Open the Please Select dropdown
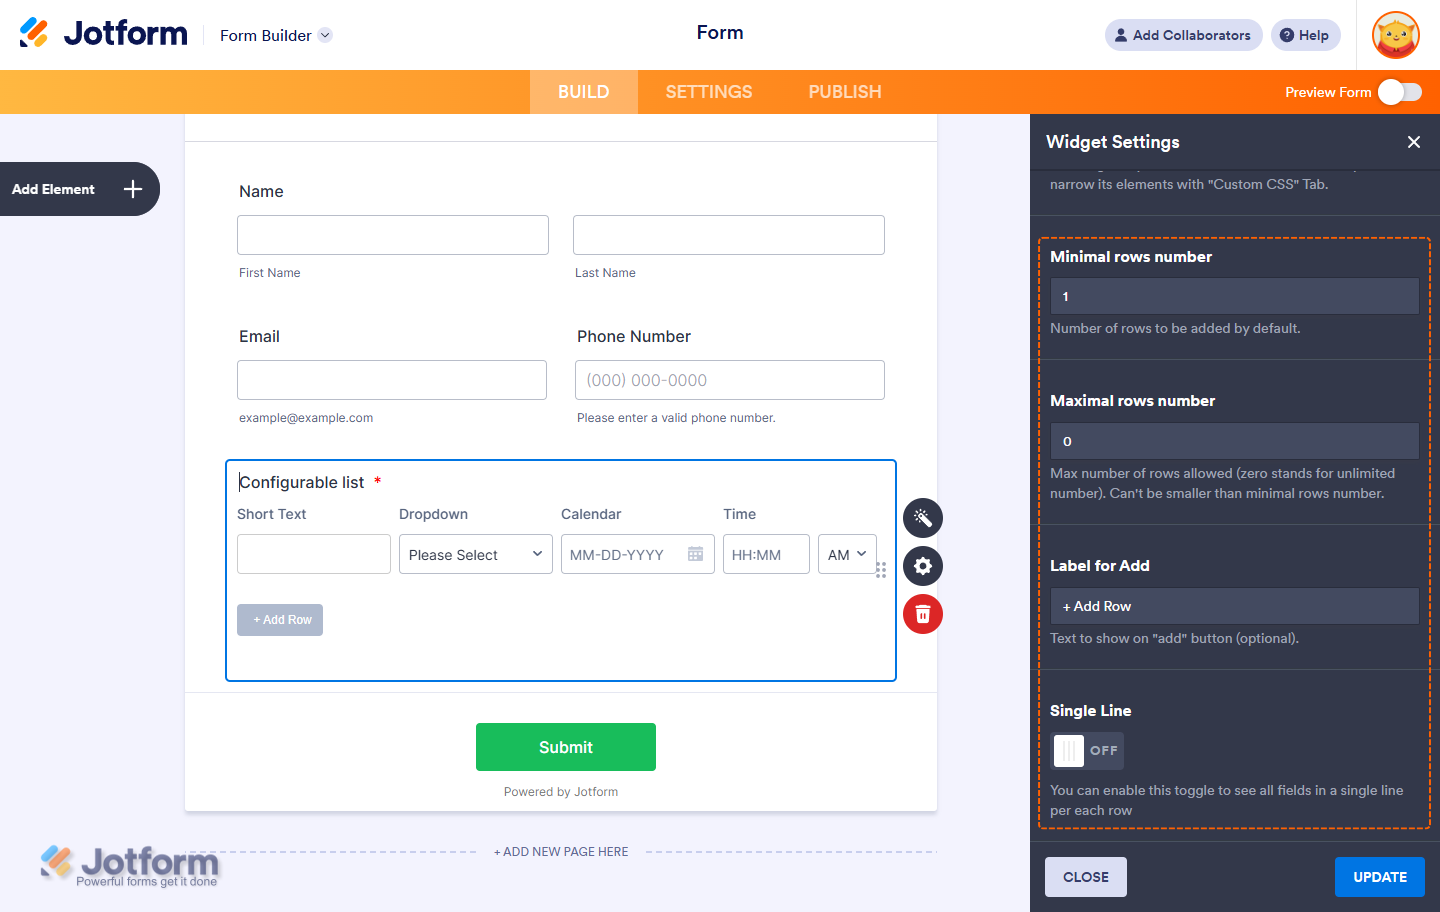The height and width of the screenshot is (912, 1440). tap(476, 554)
